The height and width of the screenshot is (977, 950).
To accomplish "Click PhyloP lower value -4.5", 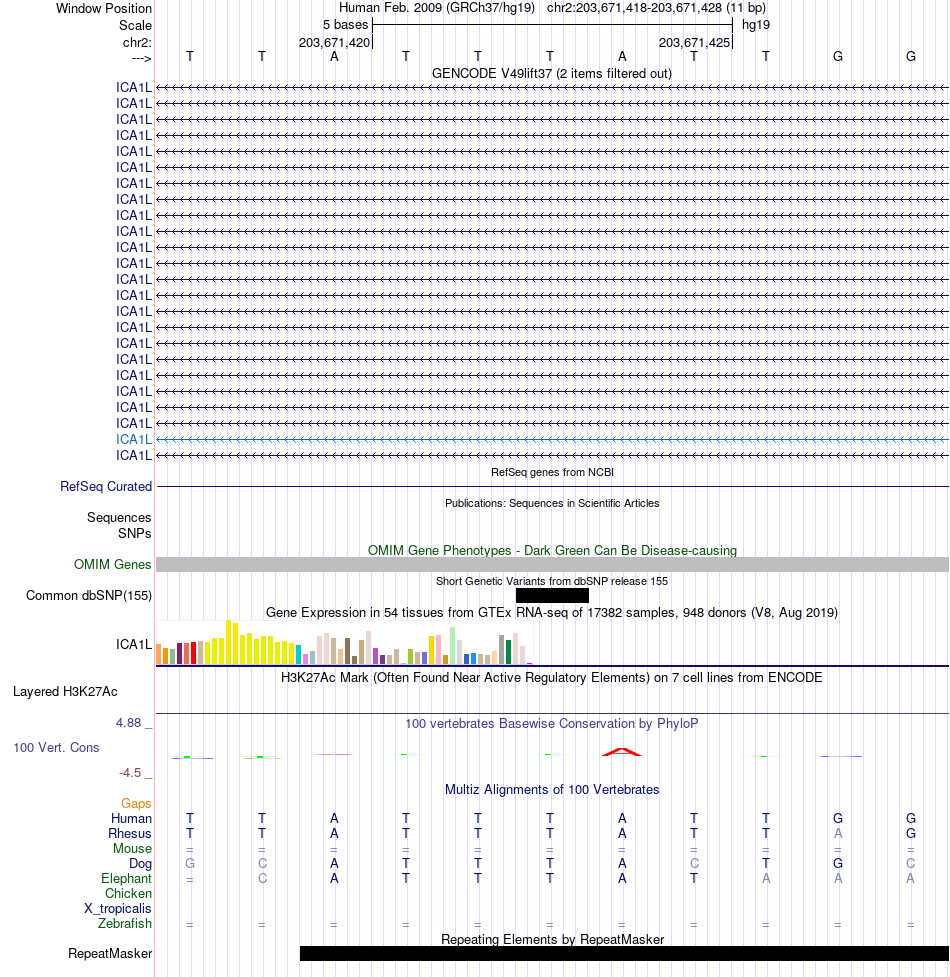I will (130, 773).
